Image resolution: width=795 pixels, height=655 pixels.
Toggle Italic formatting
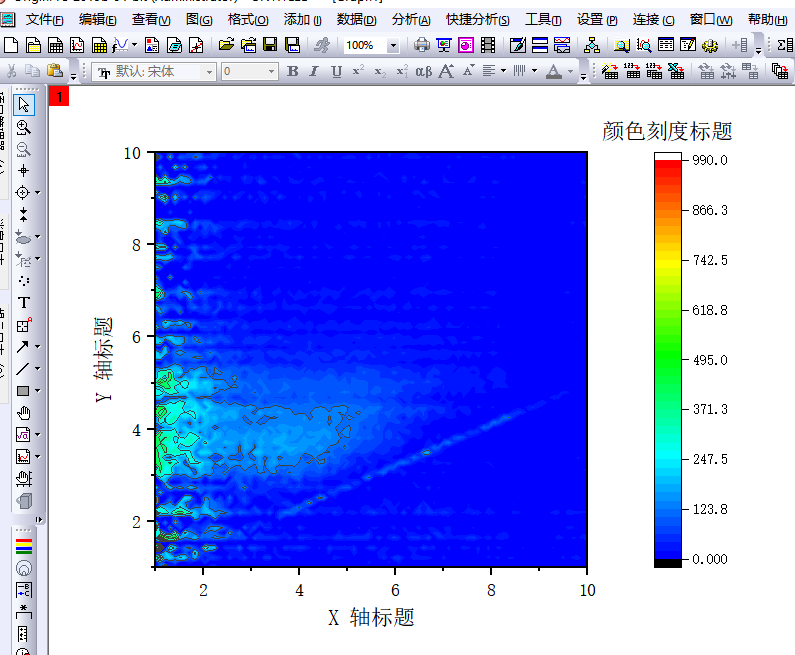pyautogui.click(x=314, y=71)
